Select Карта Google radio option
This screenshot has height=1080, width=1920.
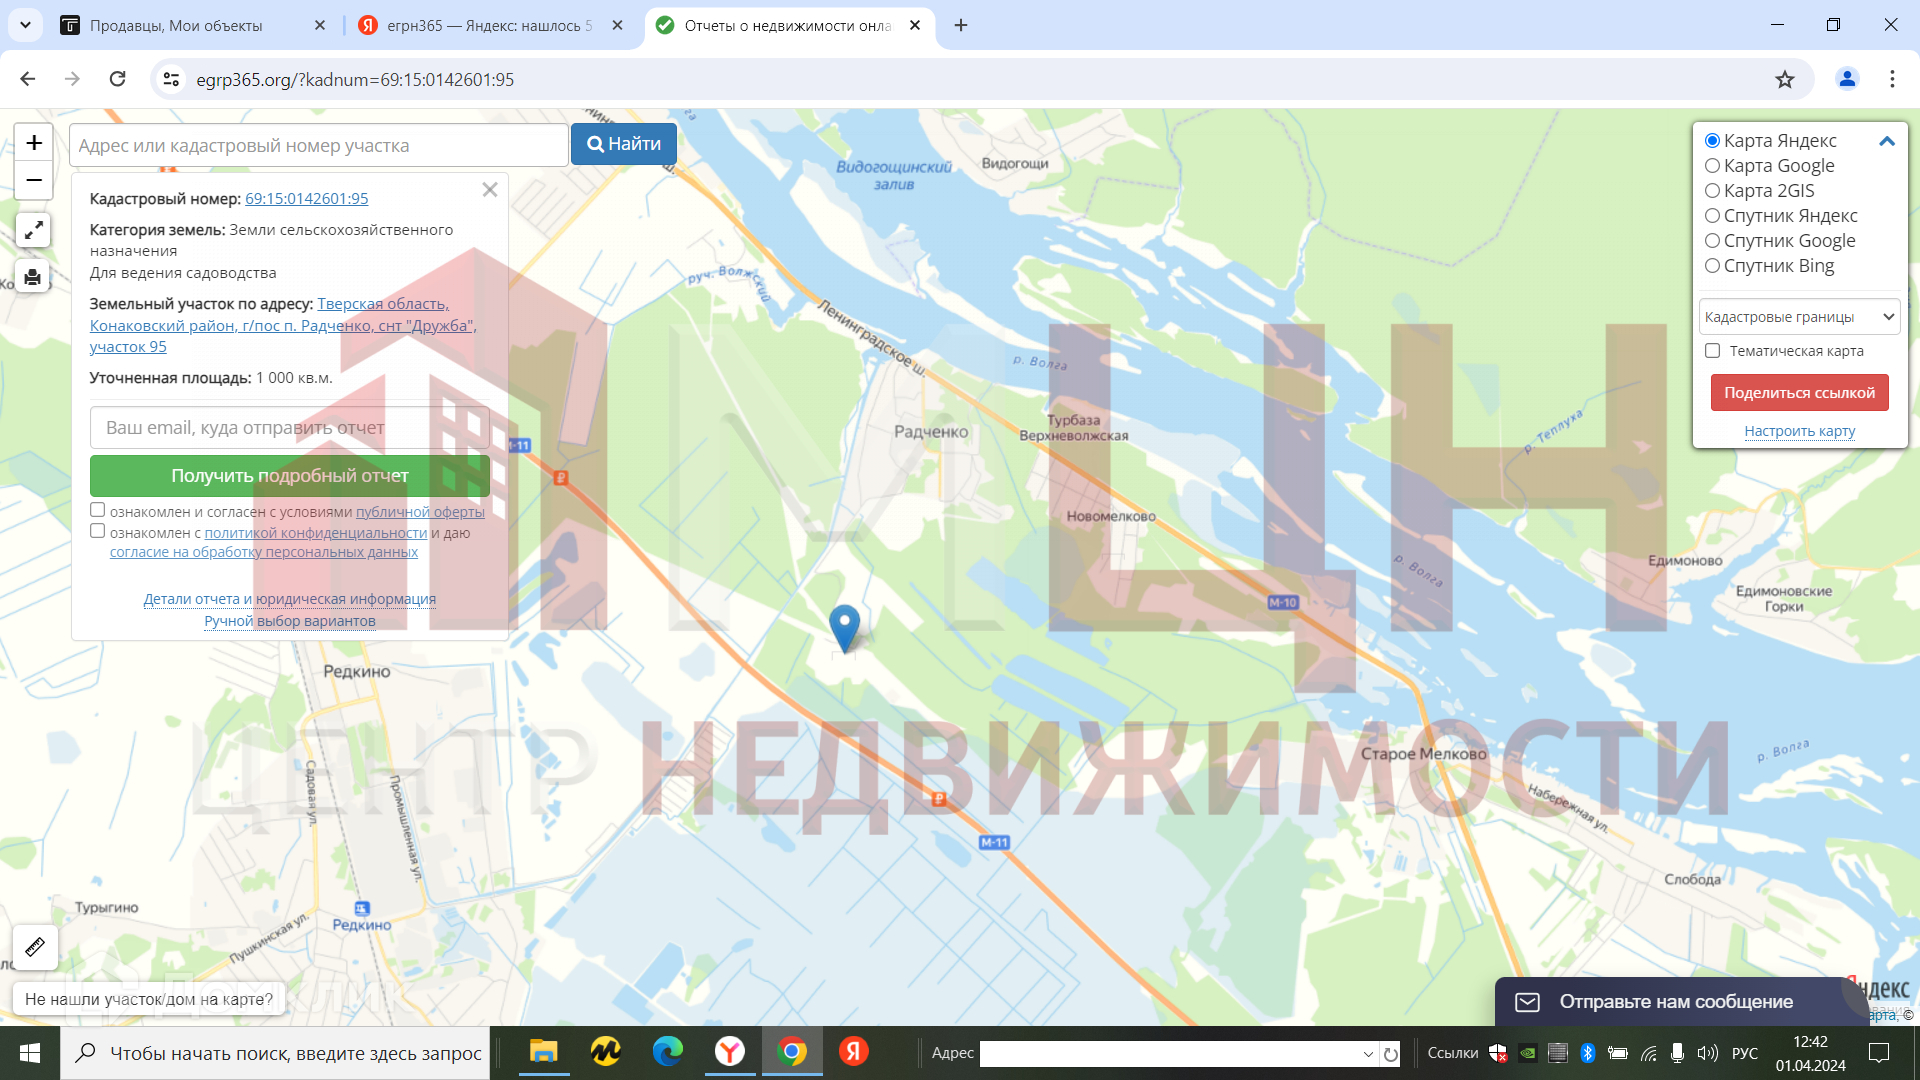pos(1713,166)
